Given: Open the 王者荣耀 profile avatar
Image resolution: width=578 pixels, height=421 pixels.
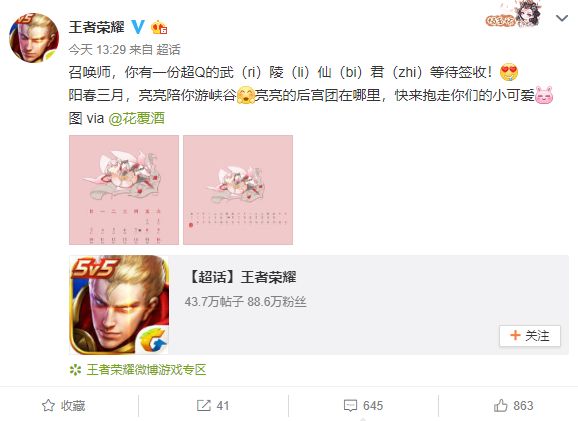Looking at the screenshot, I should tap(34, 37).
